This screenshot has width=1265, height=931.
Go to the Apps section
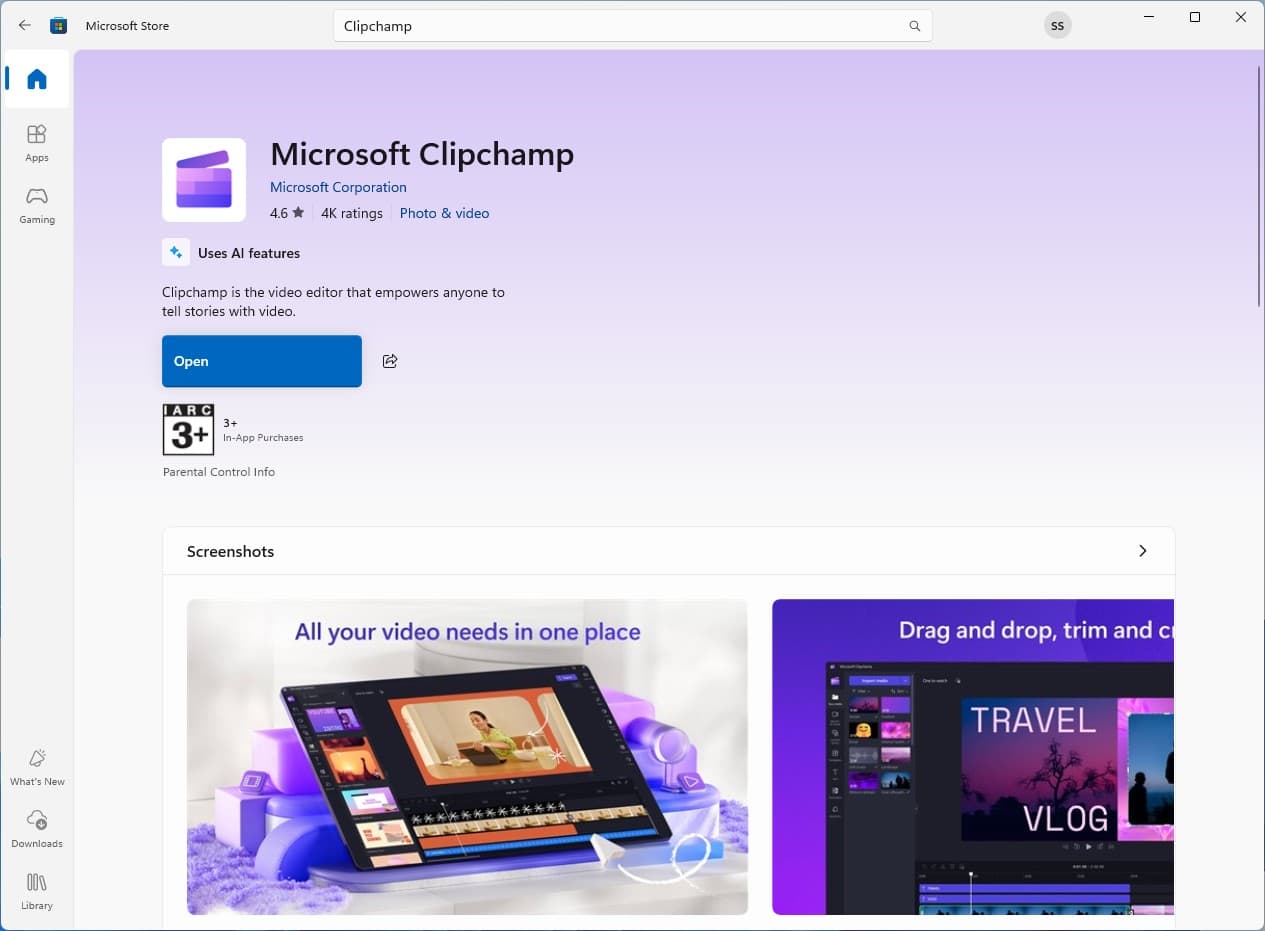coord(37,143)
